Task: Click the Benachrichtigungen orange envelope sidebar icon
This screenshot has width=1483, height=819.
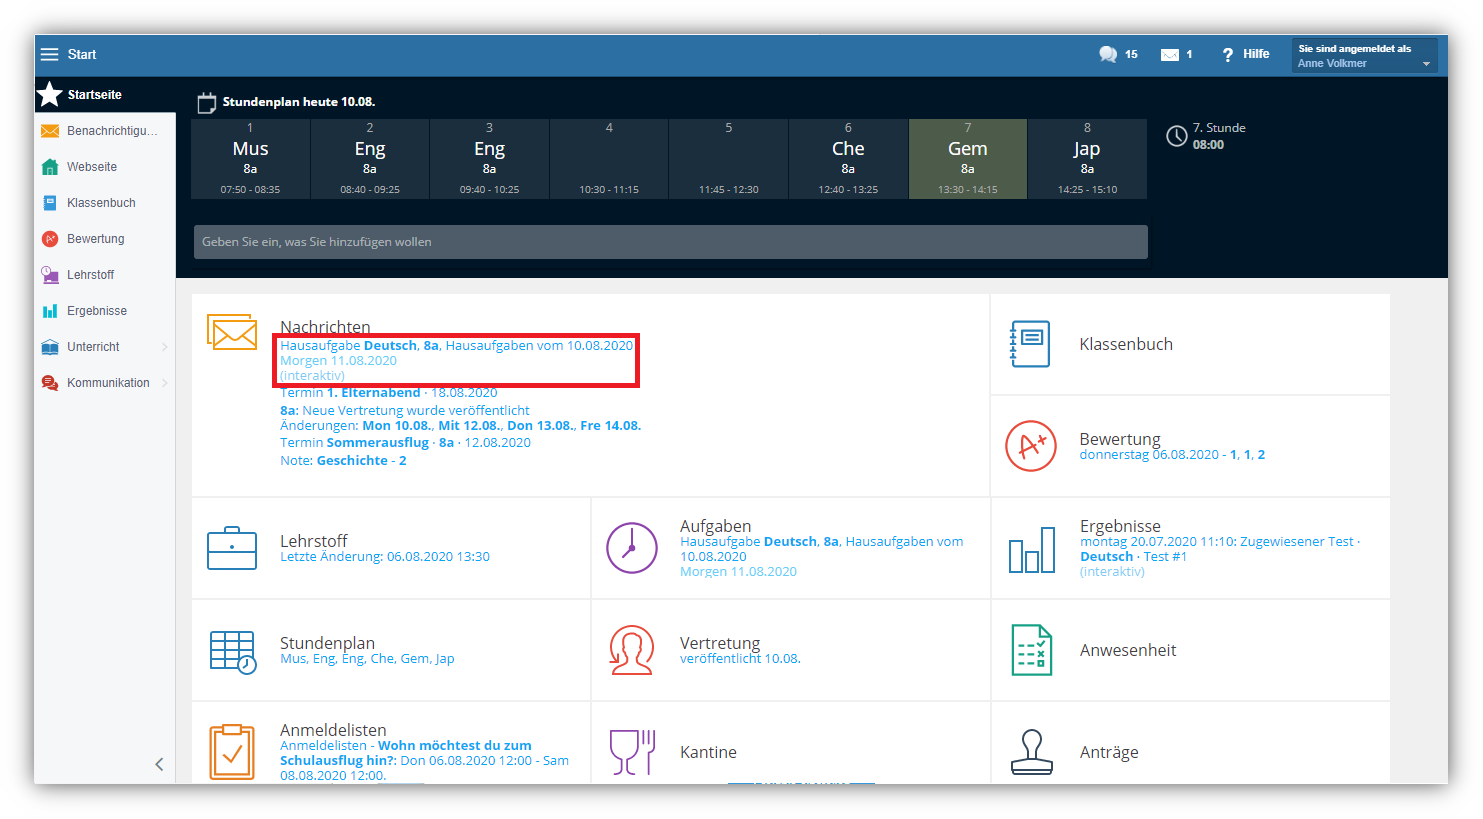Action: 50,131
